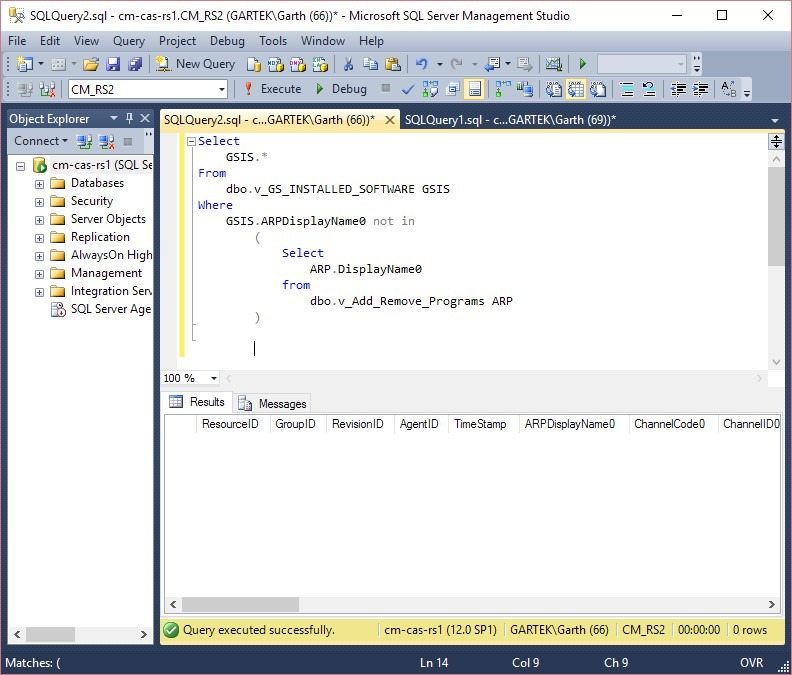Select the Results tab

point(197,402)
